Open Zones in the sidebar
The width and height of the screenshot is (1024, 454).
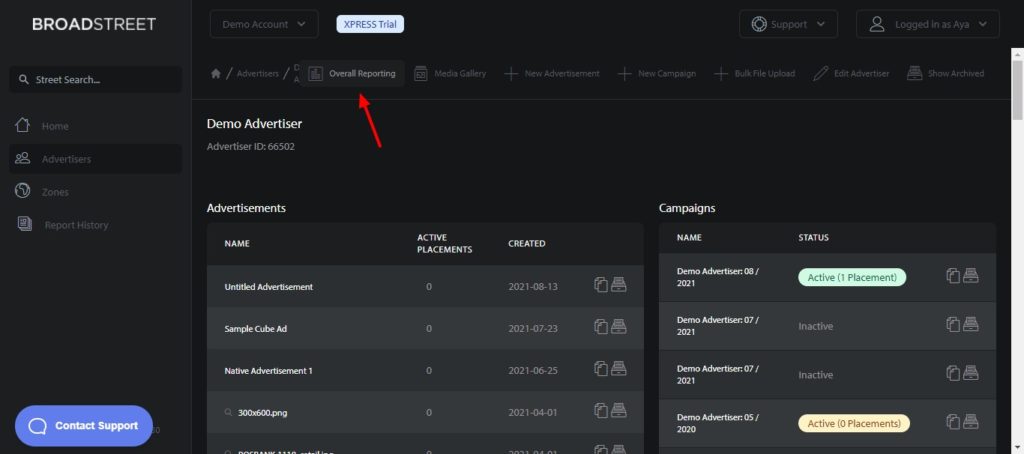coord(95,192)
